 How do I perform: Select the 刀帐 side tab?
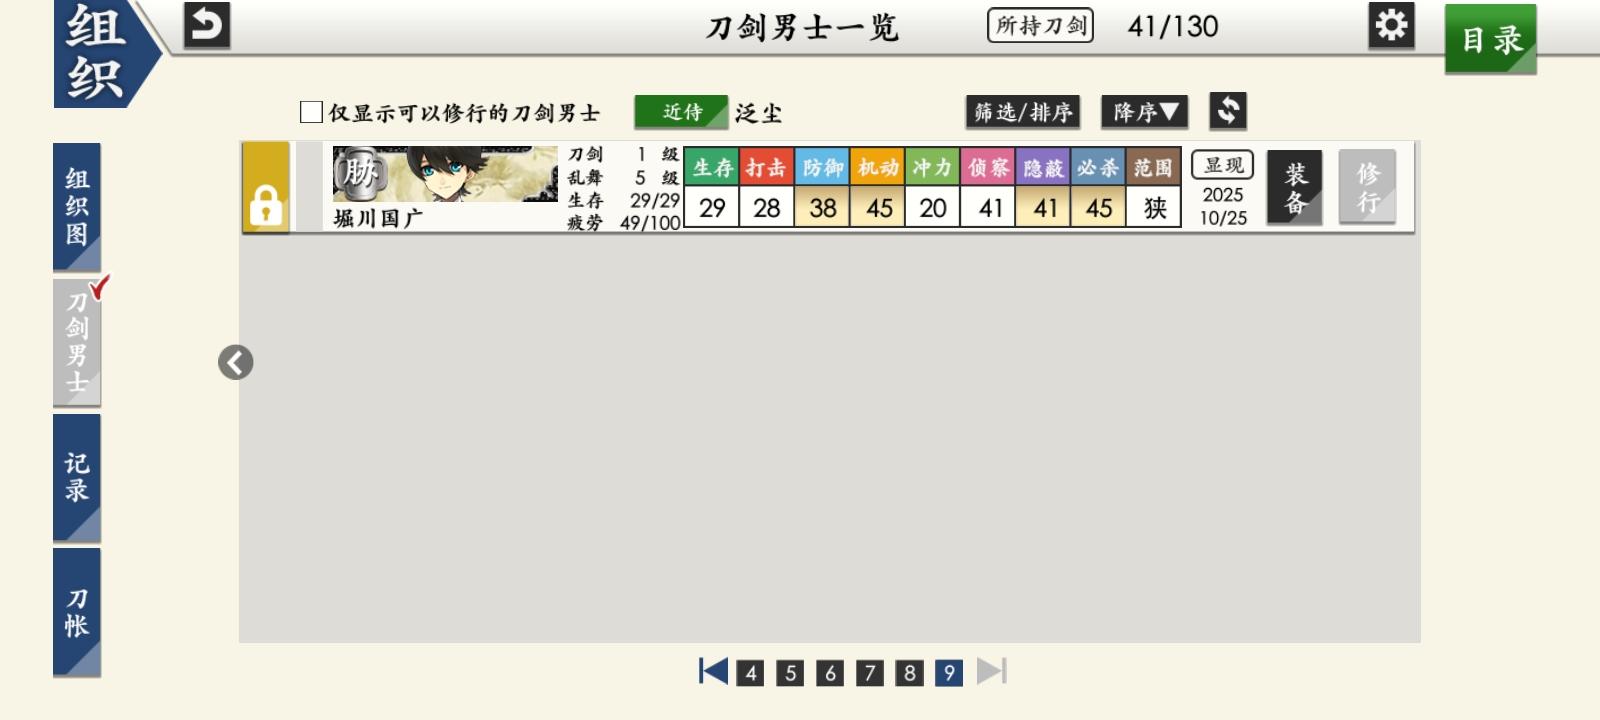pos(77,612)
